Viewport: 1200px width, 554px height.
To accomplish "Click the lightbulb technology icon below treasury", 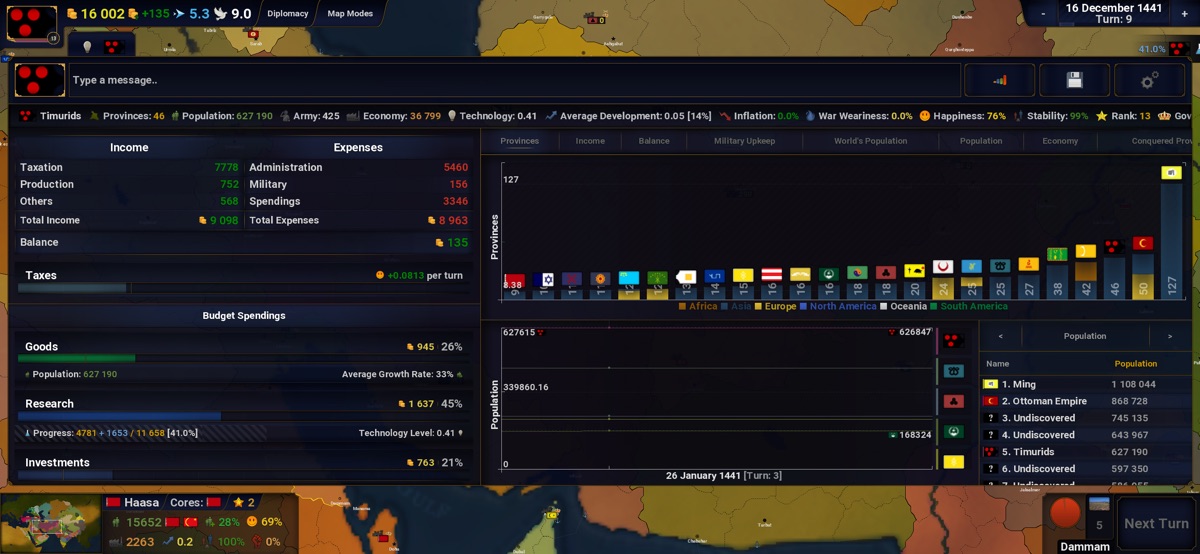I will 87,47.
